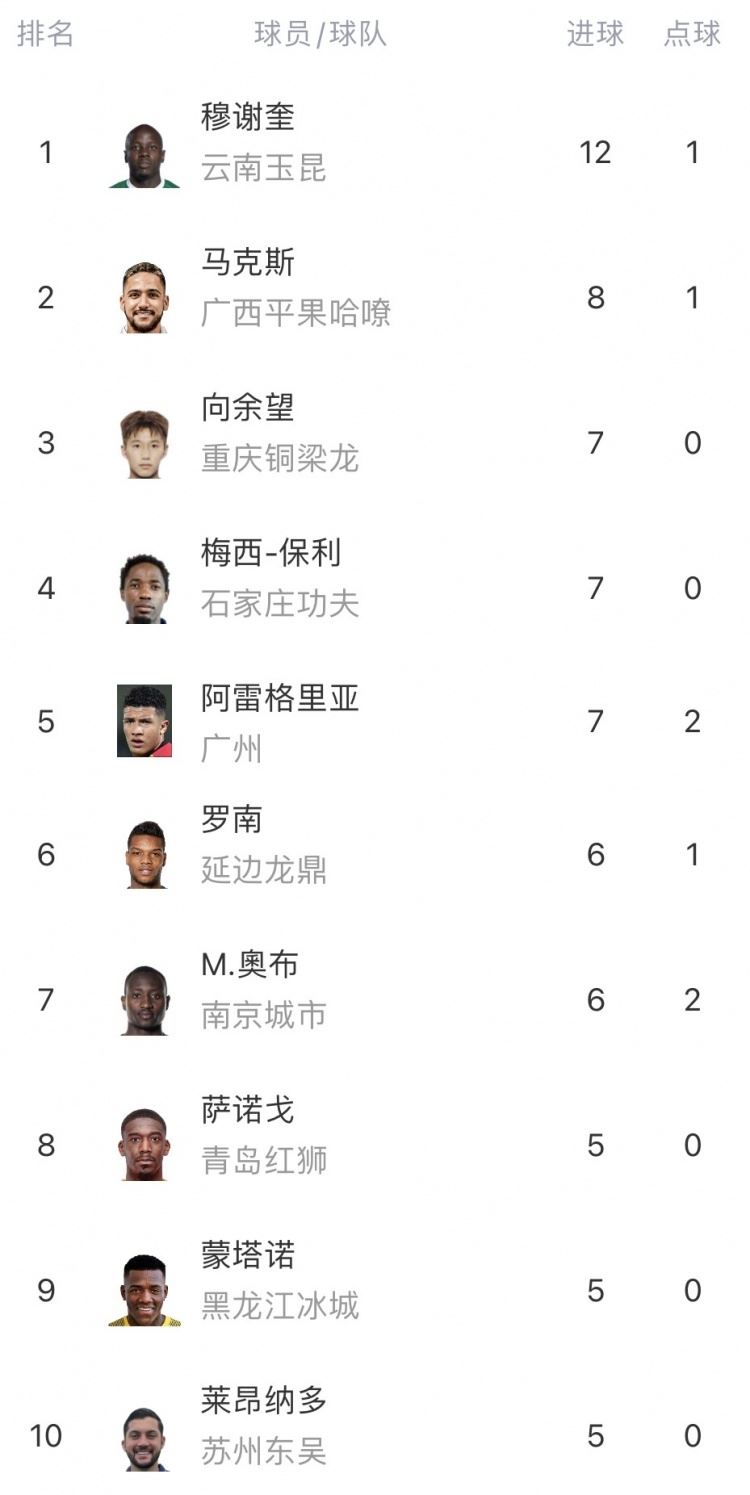Open team name 广西平果哈嘹
Image resolution: width=750 pixels, height=1495 pixels.
click(x=295, y=314)
